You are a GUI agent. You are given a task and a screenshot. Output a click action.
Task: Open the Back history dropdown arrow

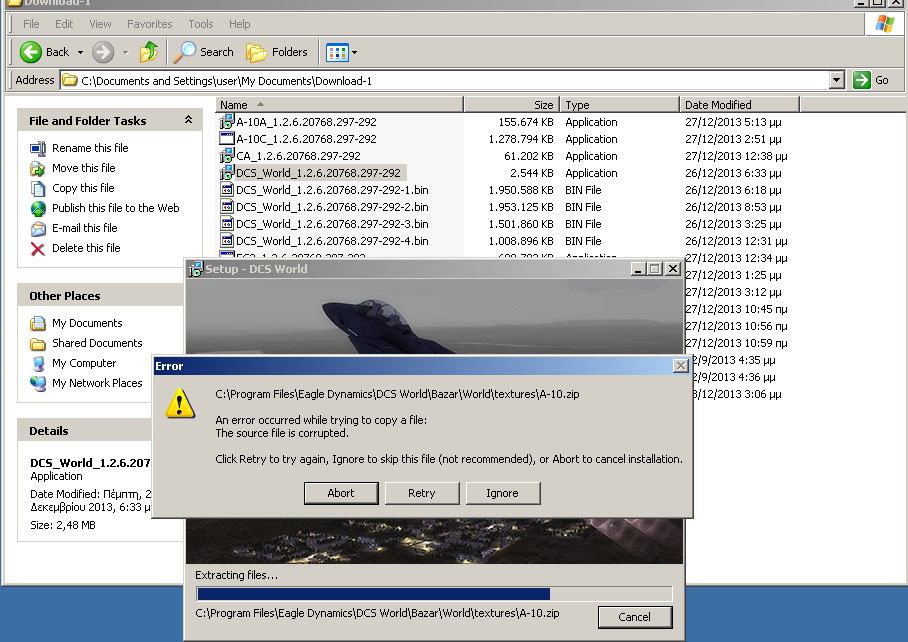click(80, 53)
